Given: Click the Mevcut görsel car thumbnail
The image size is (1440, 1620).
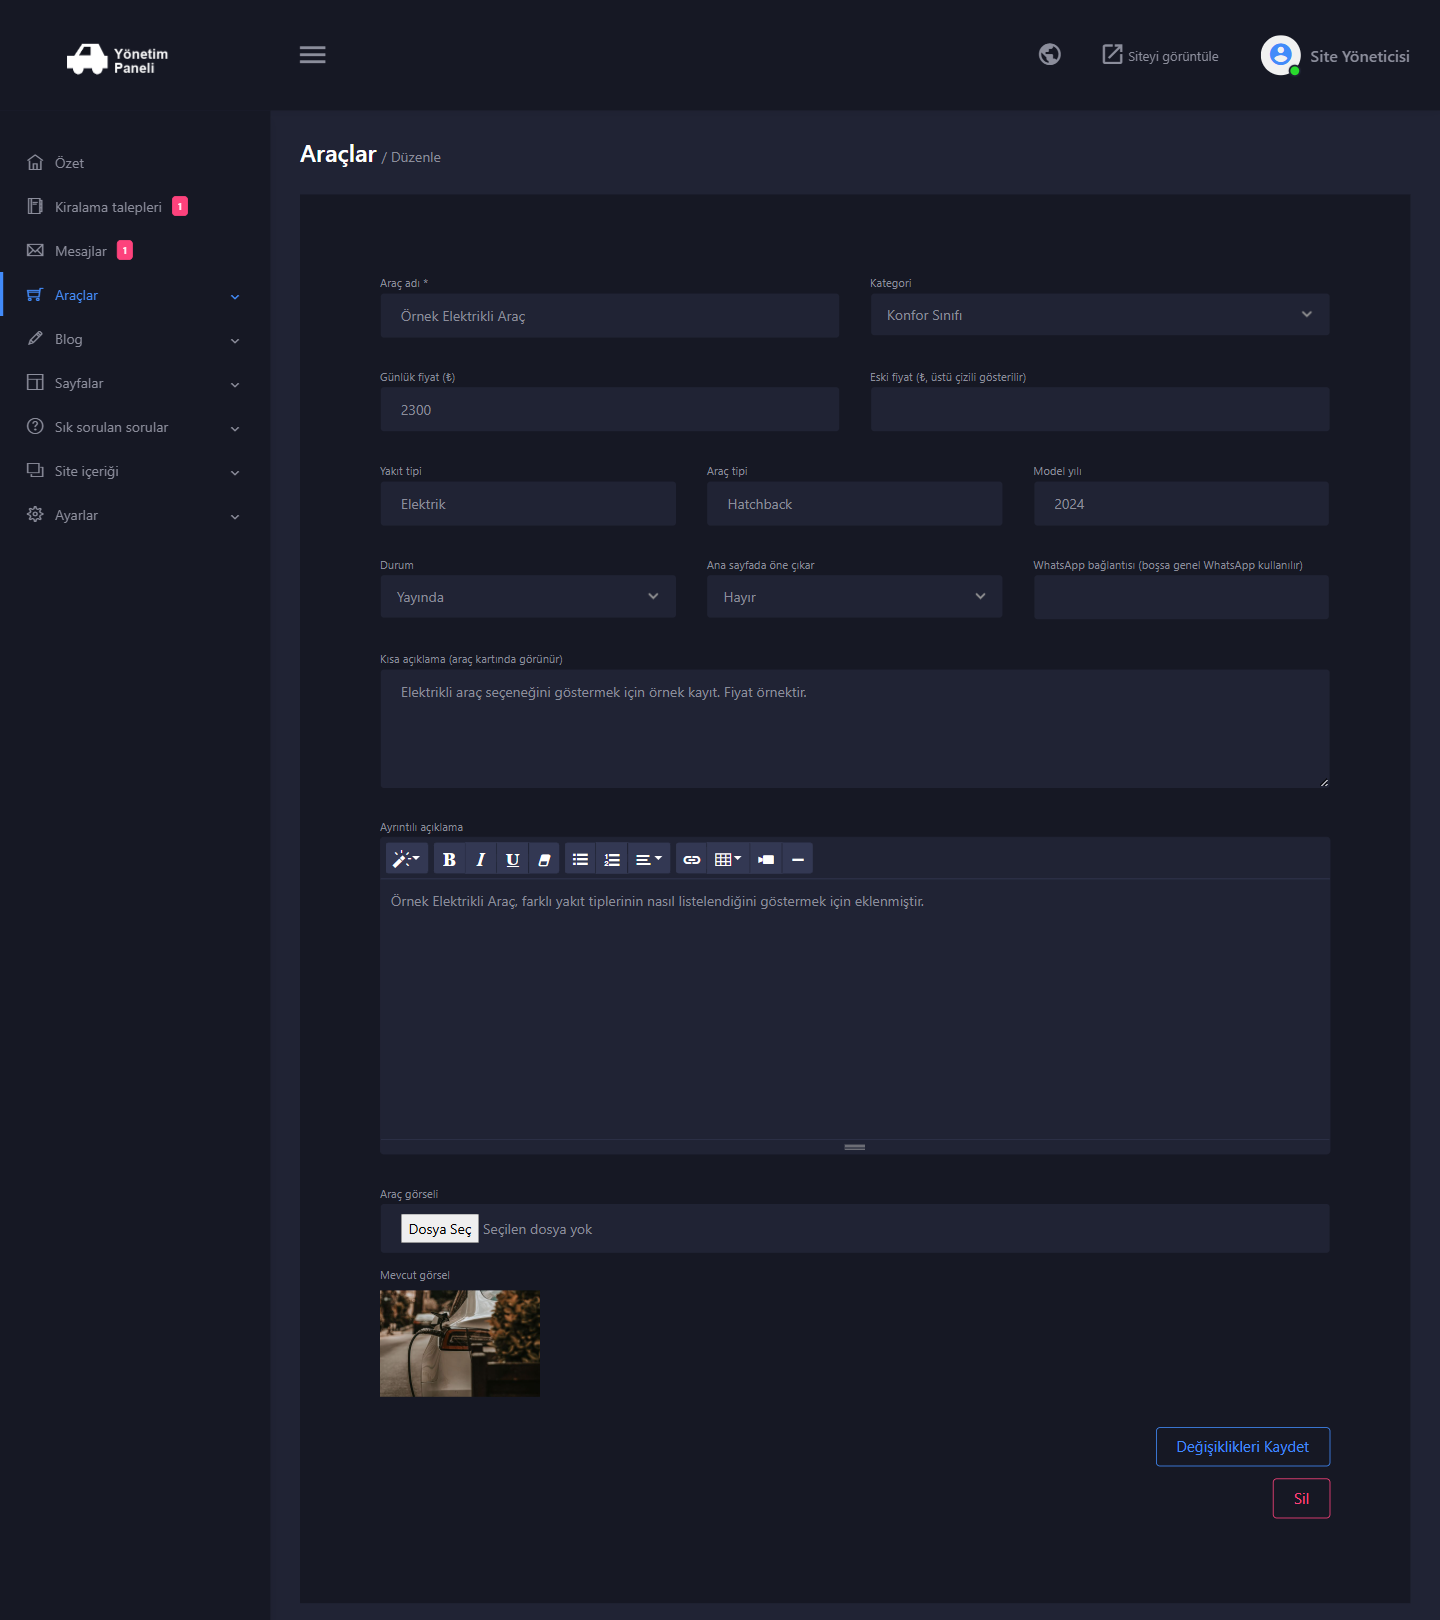Looking at the screenshot, I should tap(460, 1343).
